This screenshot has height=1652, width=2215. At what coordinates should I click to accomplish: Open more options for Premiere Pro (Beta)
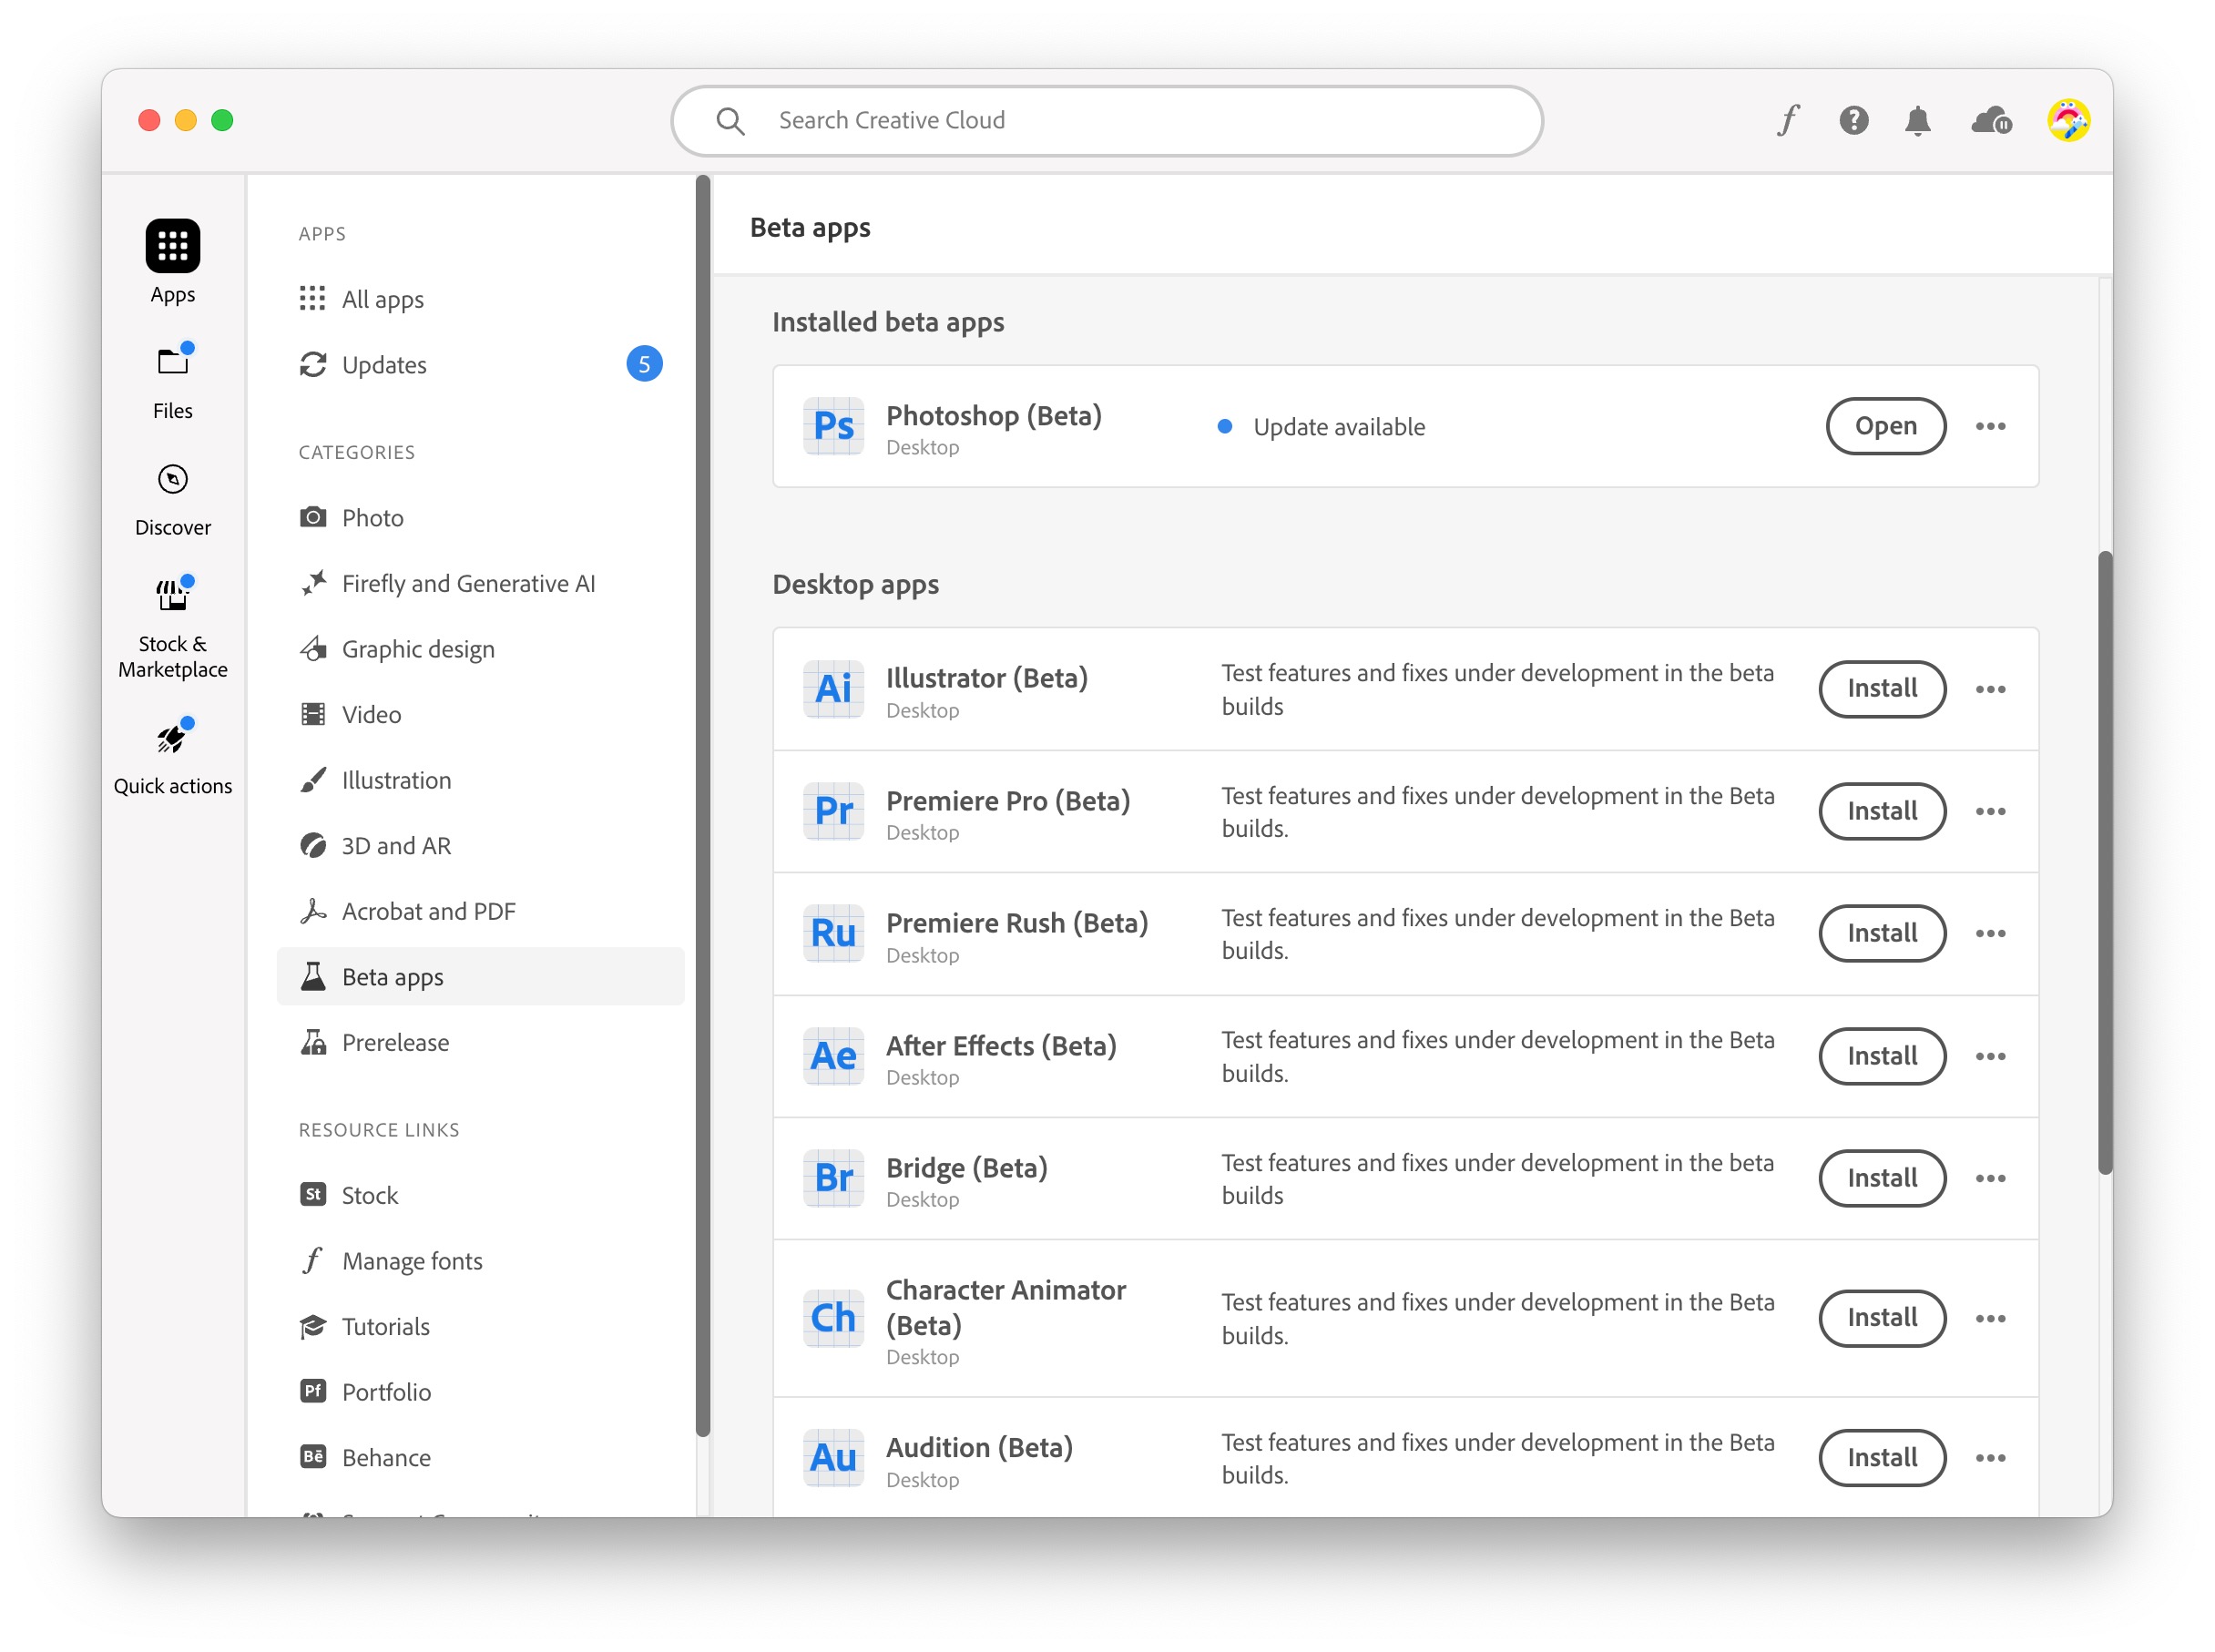[x=1990, y=811]
